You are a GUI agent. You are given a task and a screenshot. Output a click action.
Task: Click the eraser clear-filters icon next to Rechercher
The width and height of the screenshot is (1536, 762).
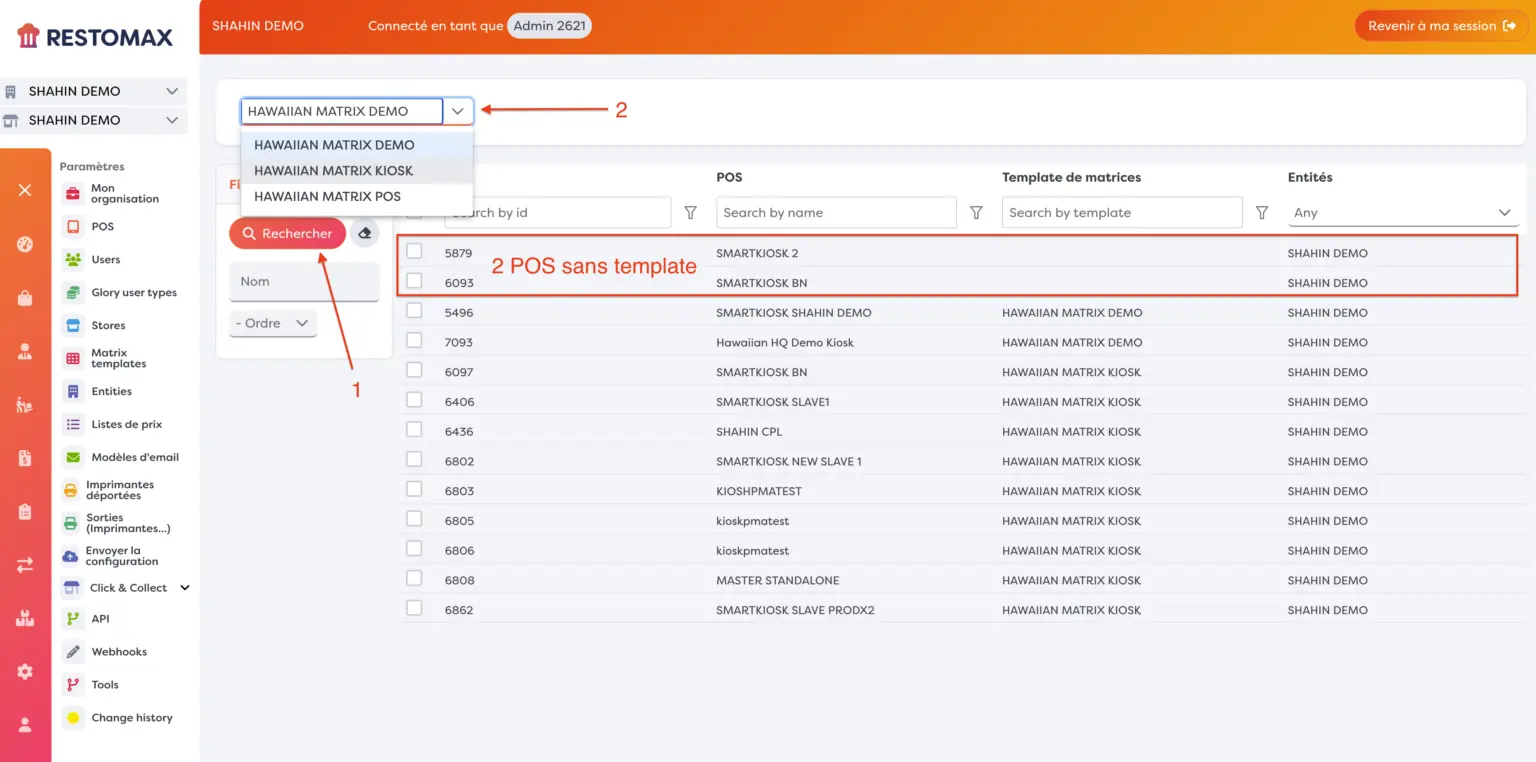tap(364, 233)
